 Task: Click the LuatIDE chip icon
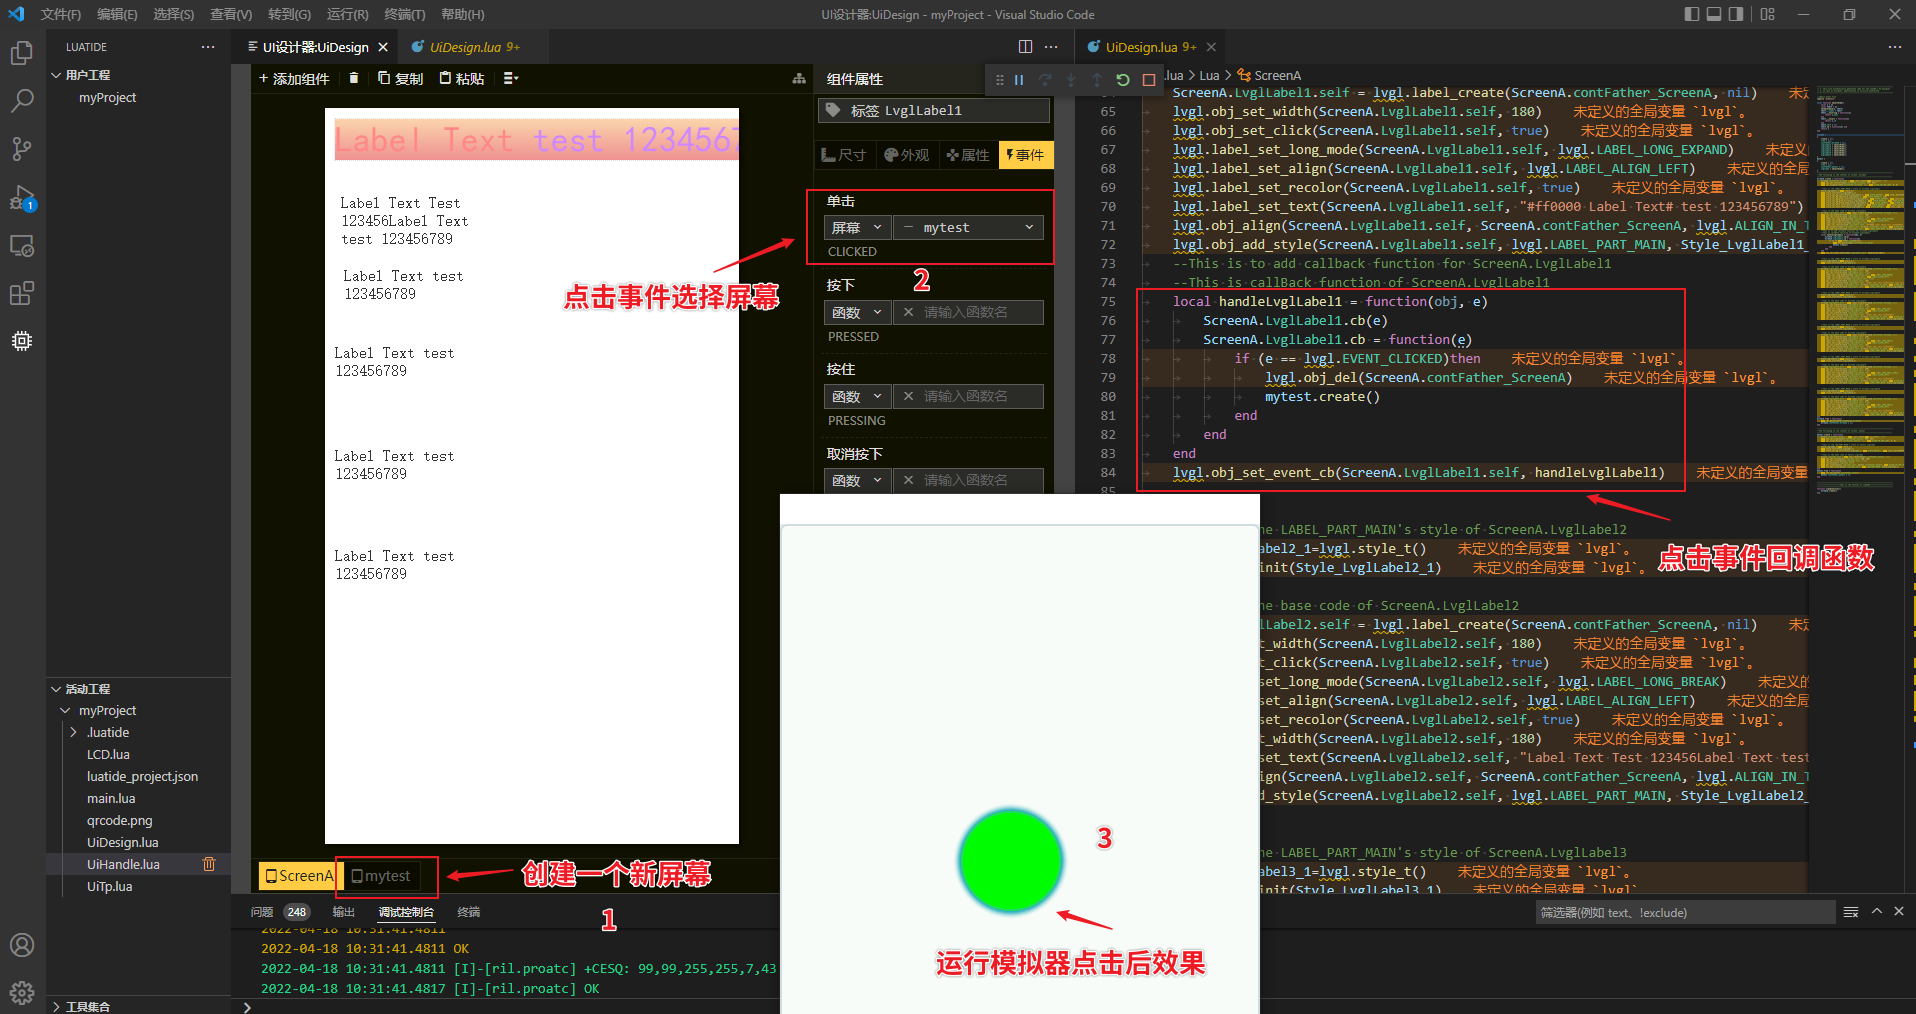tap(22, 341)
